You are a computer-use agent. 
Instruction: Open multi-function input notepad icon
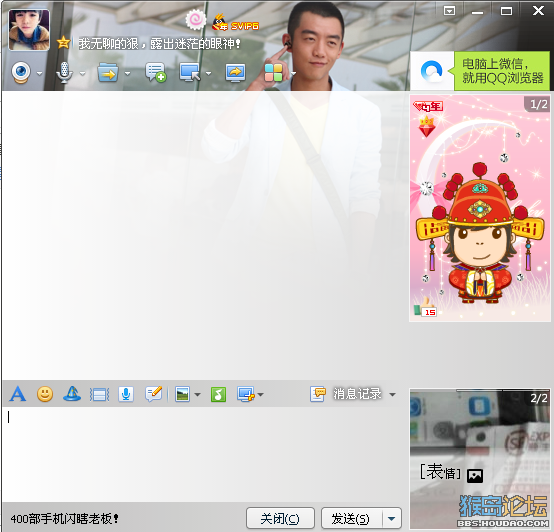tap(154, 394)
